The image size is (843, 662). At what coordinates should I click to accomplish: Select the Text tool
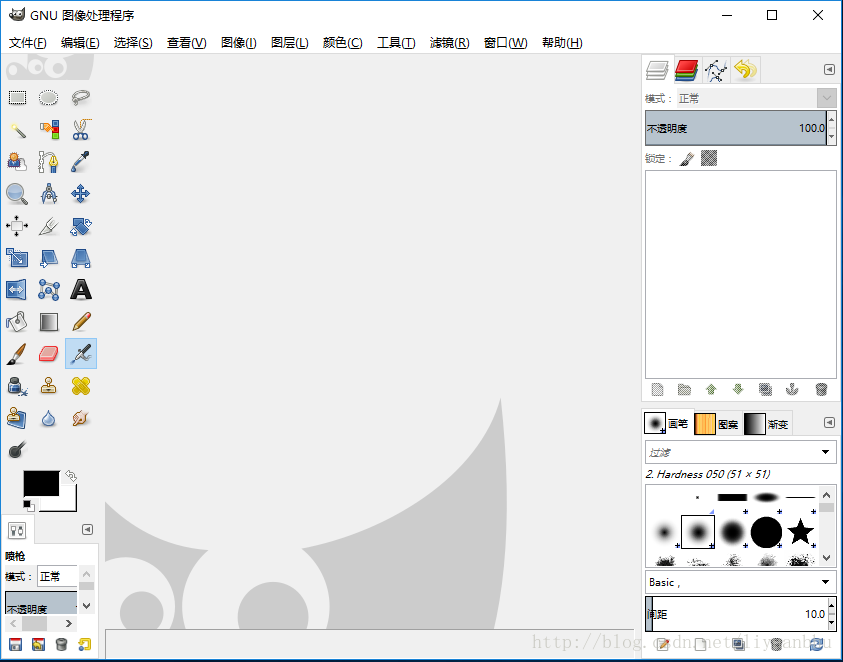[81, 290]
